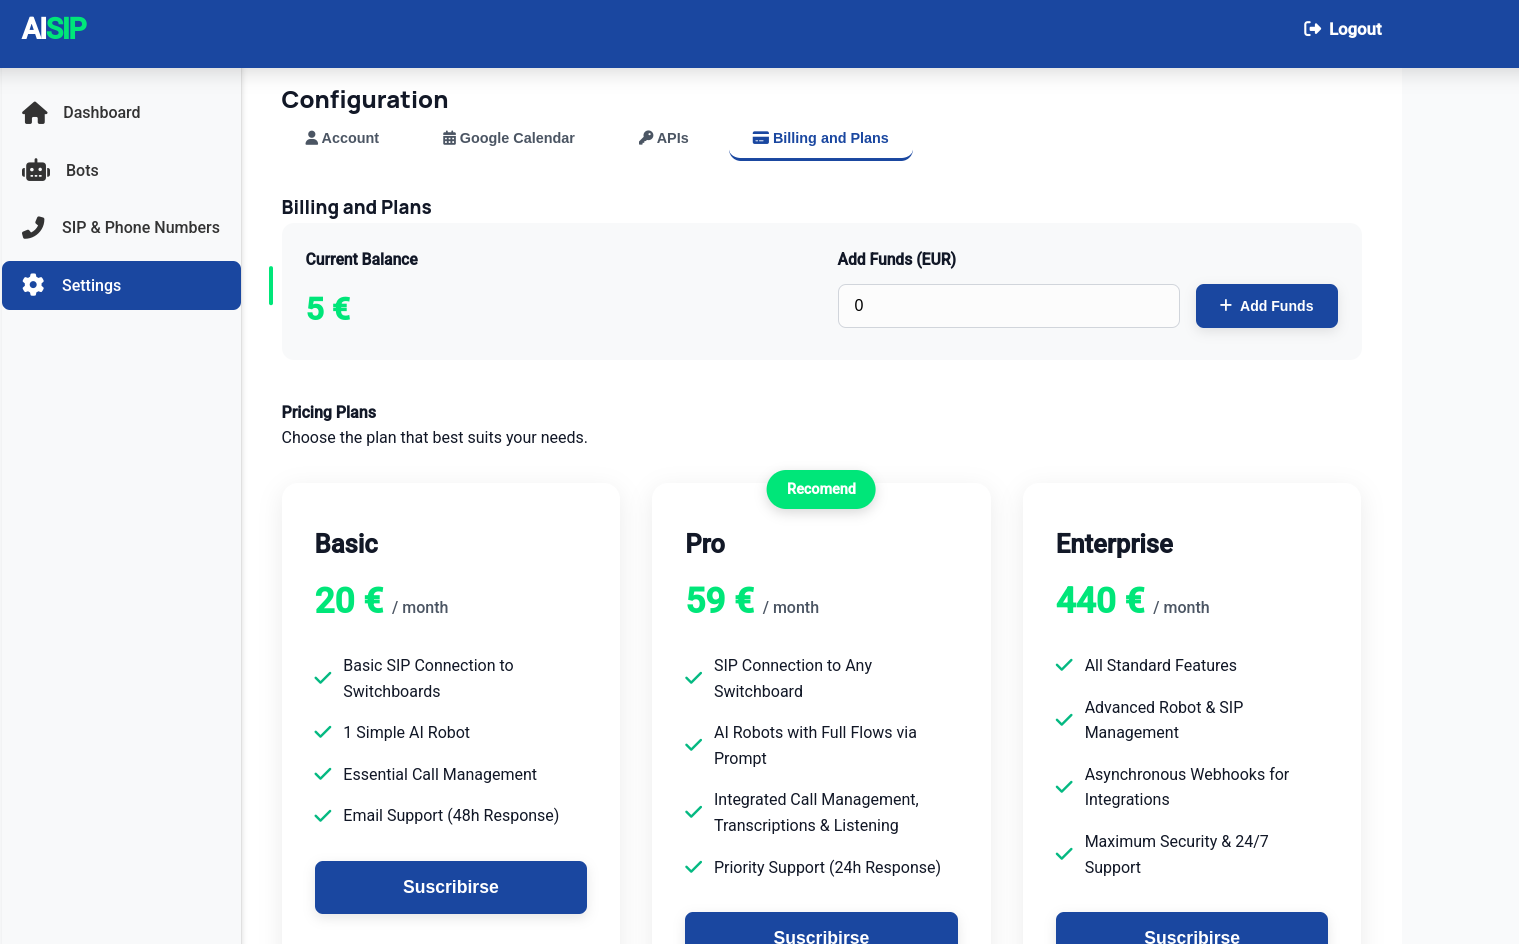Click the Dashboard home icon
Image resolution: width=1519 pixels, height=944 pixels.
pos(34,112)
